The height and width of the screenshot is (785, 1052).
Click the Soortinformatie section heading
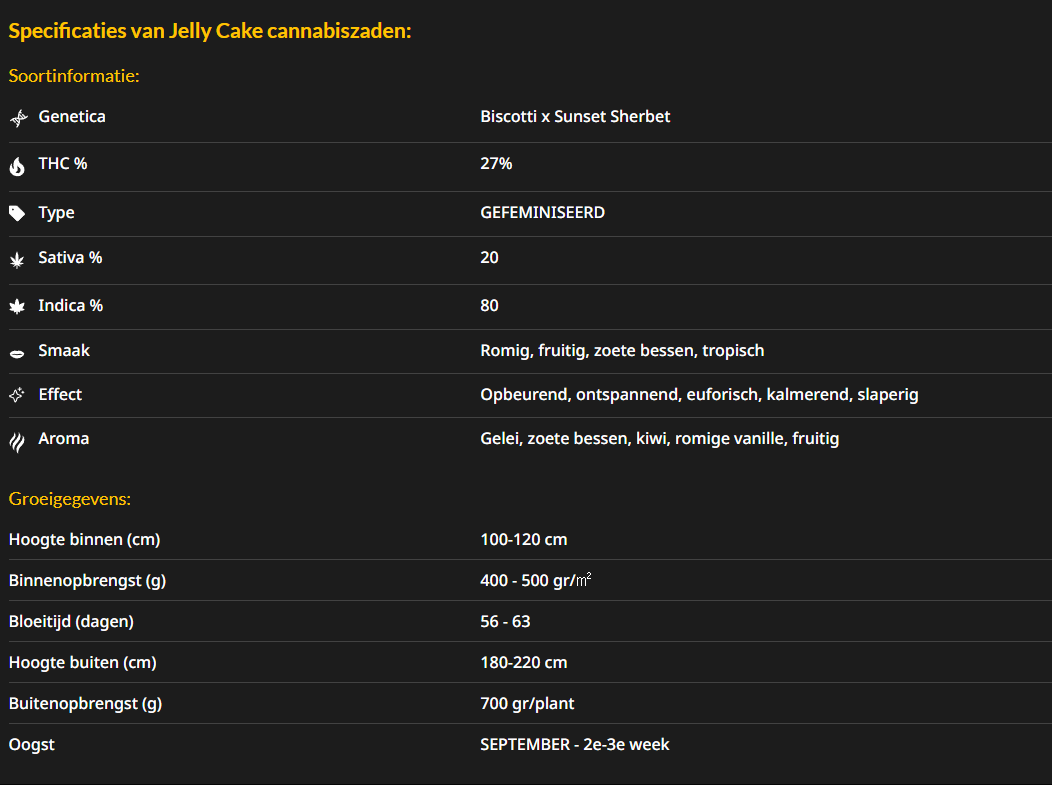pos(74,76)
